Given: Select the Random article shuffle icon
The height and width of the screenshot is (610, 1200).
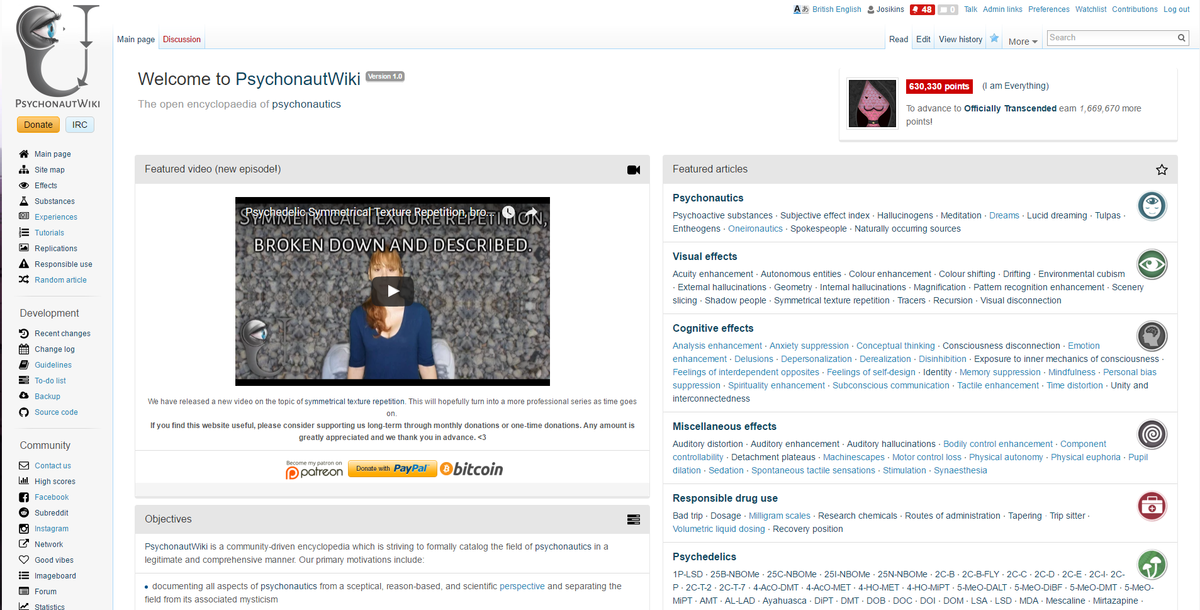Looking at the screenshot, I should (22, 279).
